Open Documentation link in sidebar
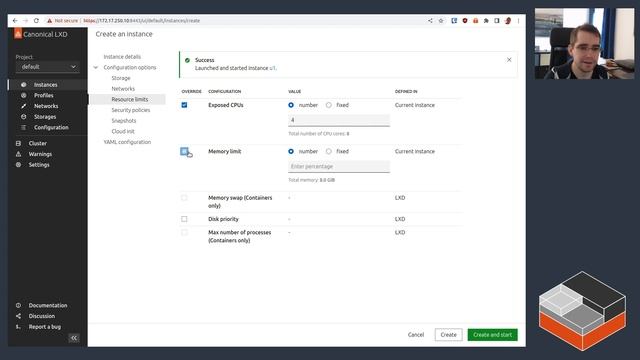The image size is (640, 360). click(48, 305)
